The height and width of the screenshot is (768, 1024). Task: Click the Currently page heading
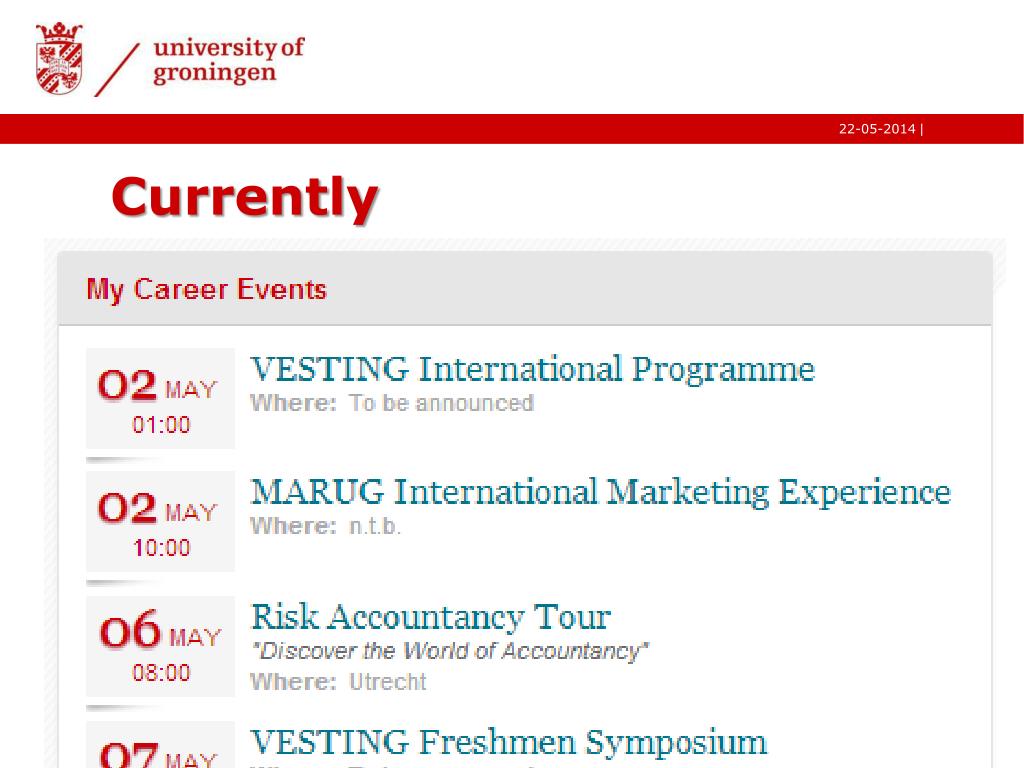pyautogui.click(x=245, y=197)
